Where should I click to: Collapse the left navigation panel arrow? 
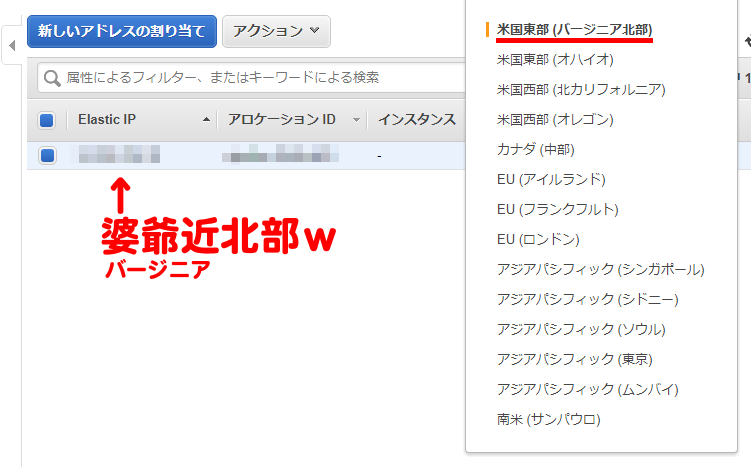click(x=12, y=46)
